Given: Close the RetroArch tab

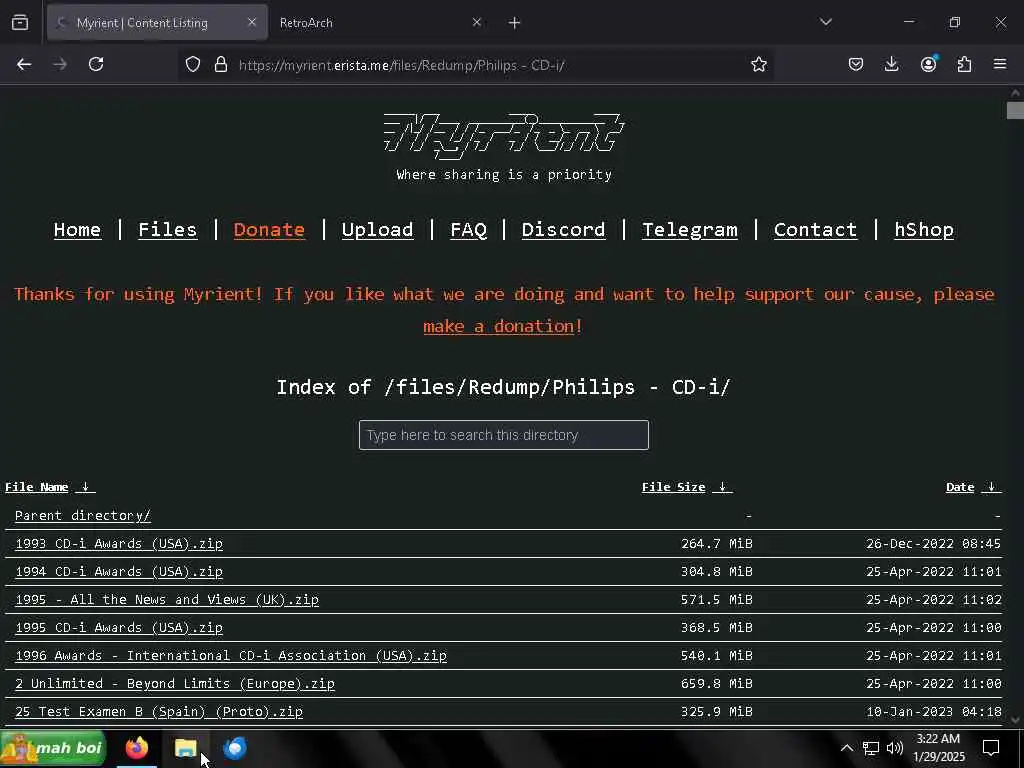Looking at the screenshot, I should click(x=477, y=22).
